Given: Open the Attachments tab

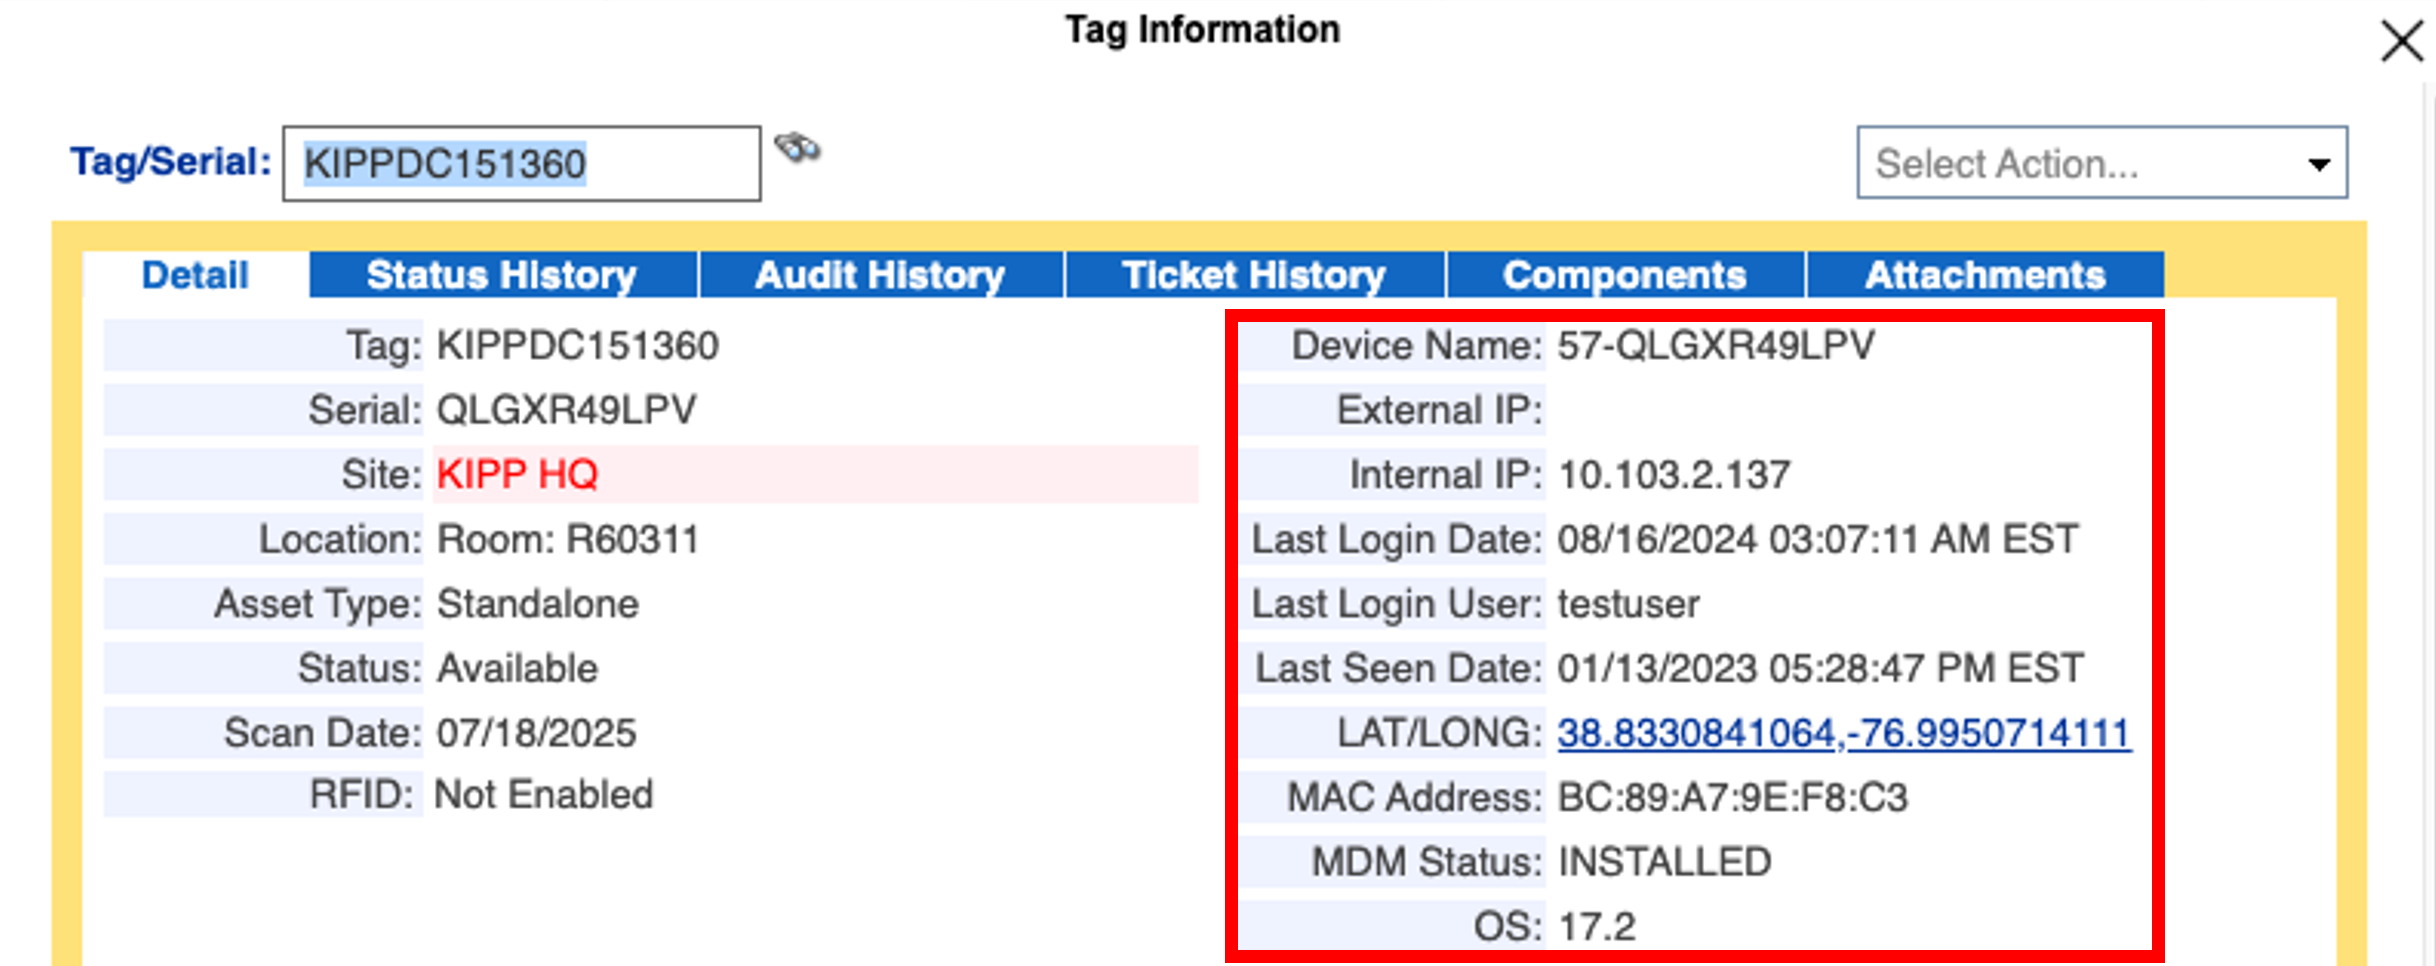Looking at the screenshot, I should [x=1985, y=274].
